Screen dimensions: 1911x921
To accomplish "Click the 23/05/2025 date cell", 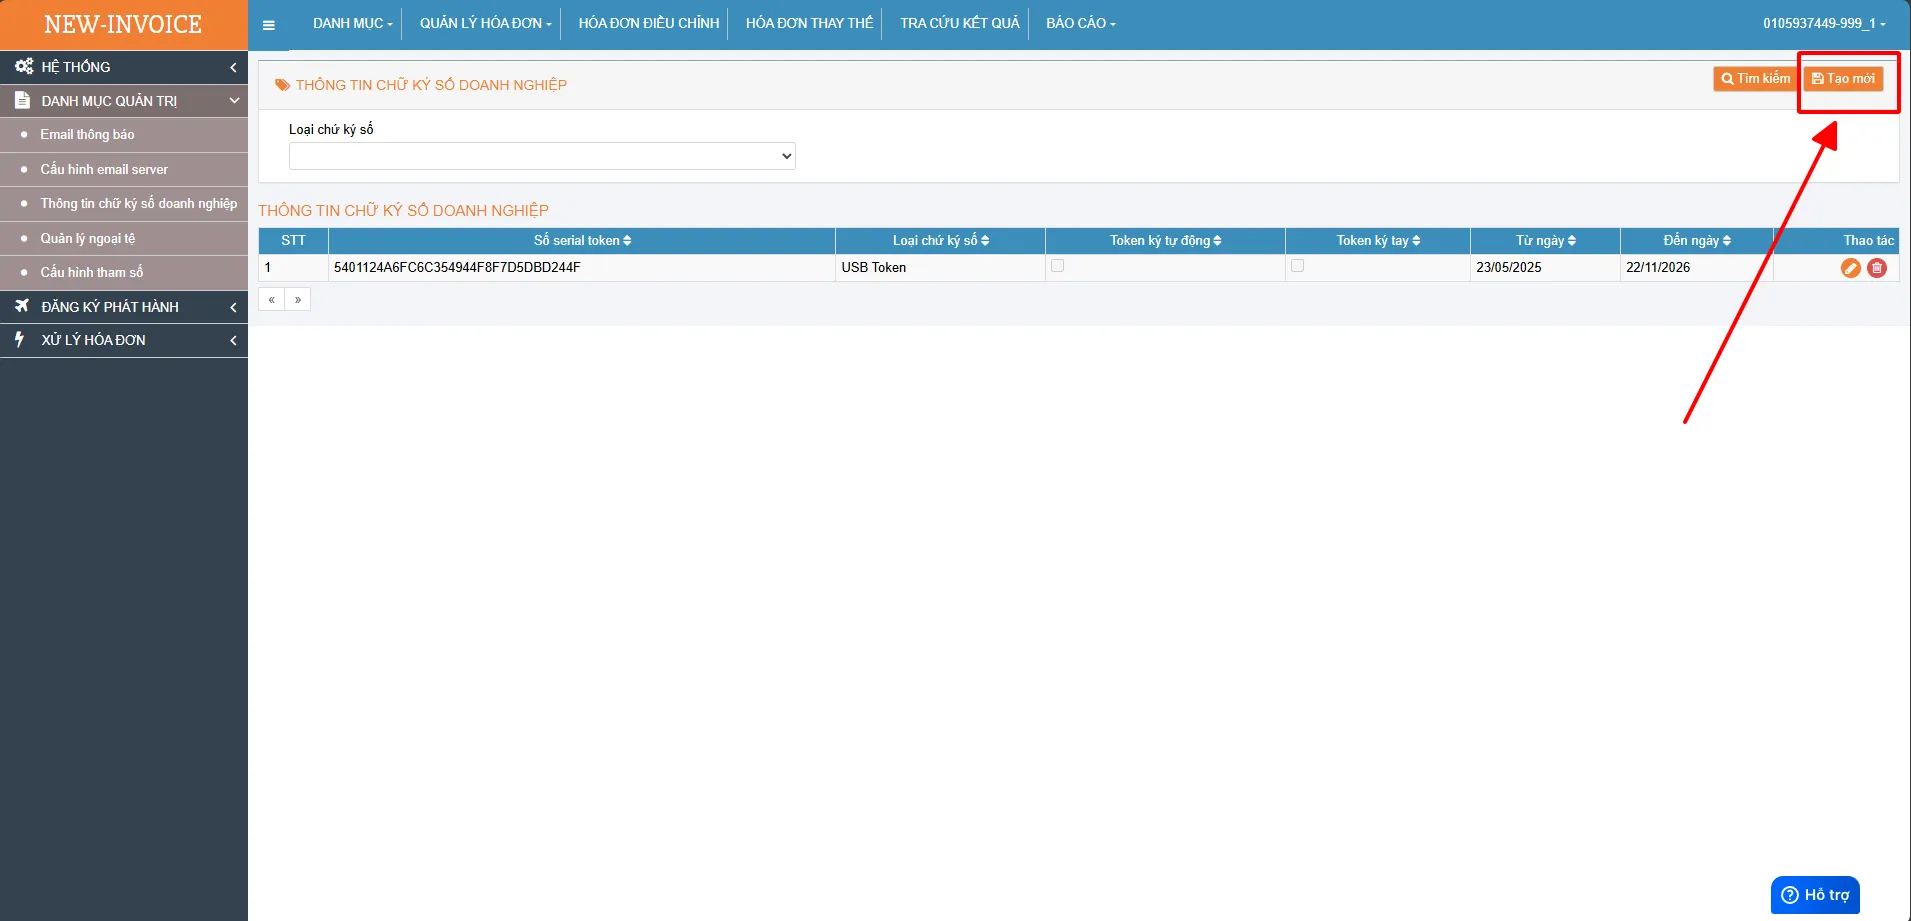I will [1545, 268].
